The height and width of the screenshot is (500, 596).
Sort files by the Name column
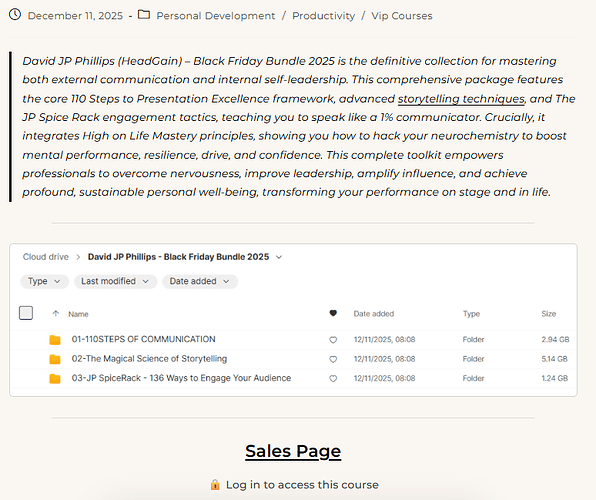(x=78, y=314)
